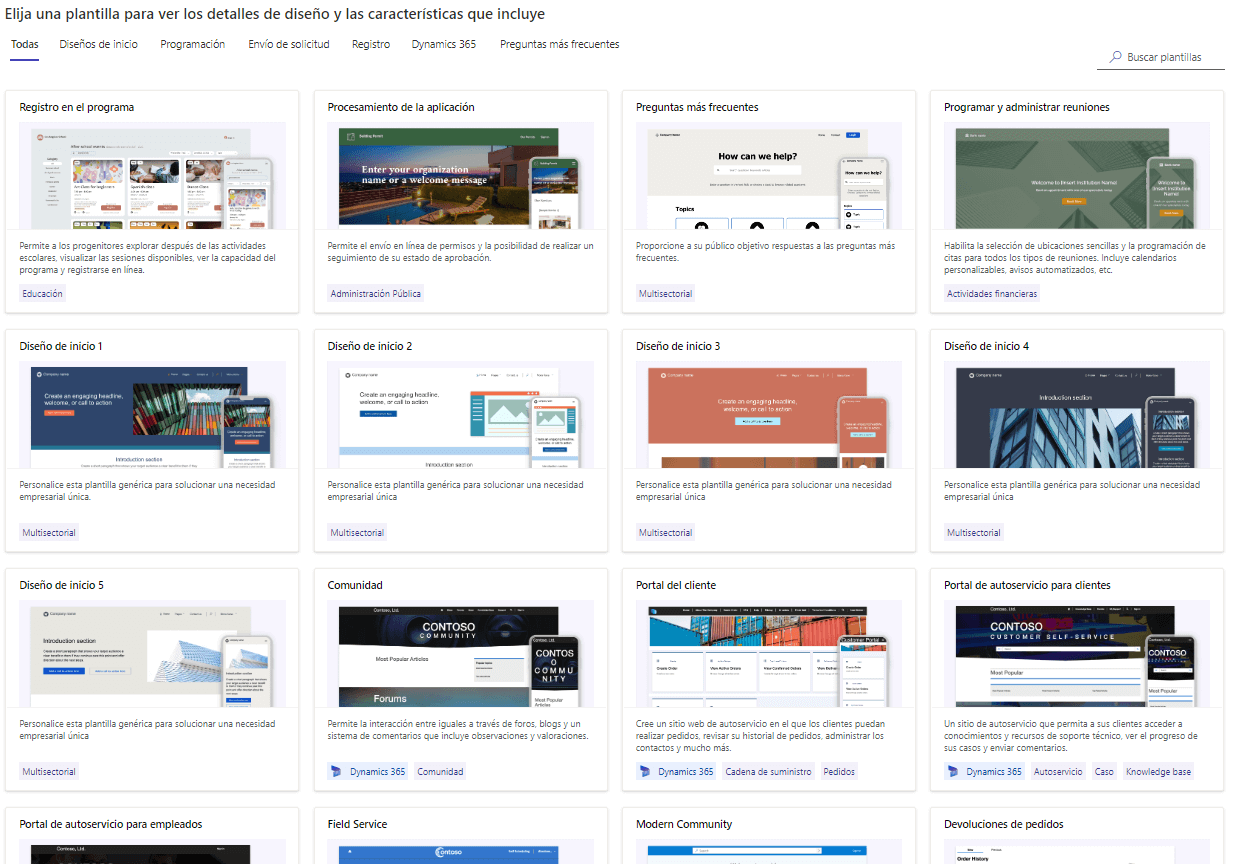Viewport: 1234px width, 864px height.
Task: Select the Diseño de inicio 1 thumbnail
Action: pyautogui.click(x=152, y=415)
